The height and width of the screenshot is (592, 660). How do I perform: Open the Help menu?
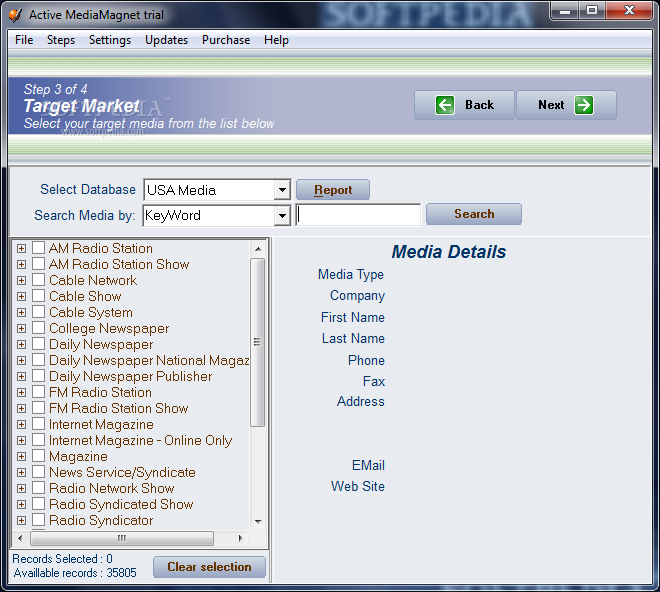[x=276, y=40]
